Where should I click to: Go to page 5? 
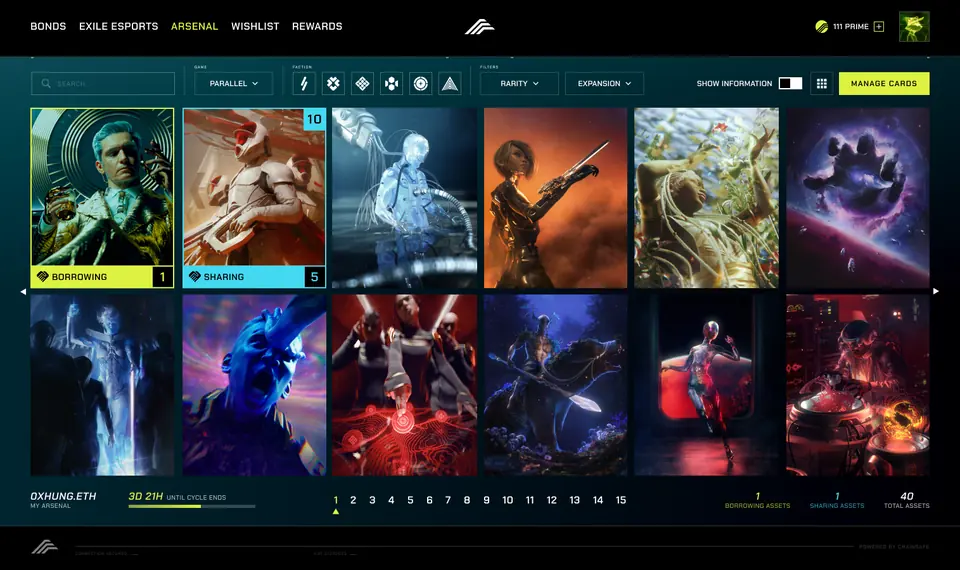(410, 500)
